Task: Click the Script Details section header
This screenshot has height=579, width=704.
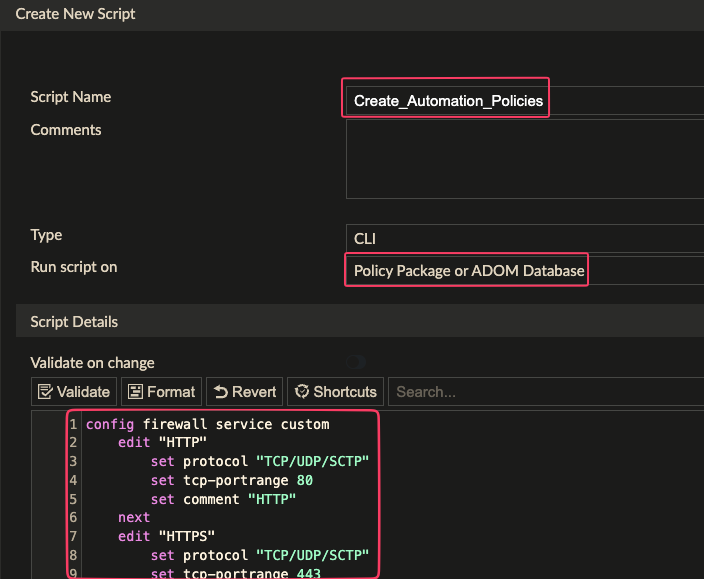Action: 74,322
